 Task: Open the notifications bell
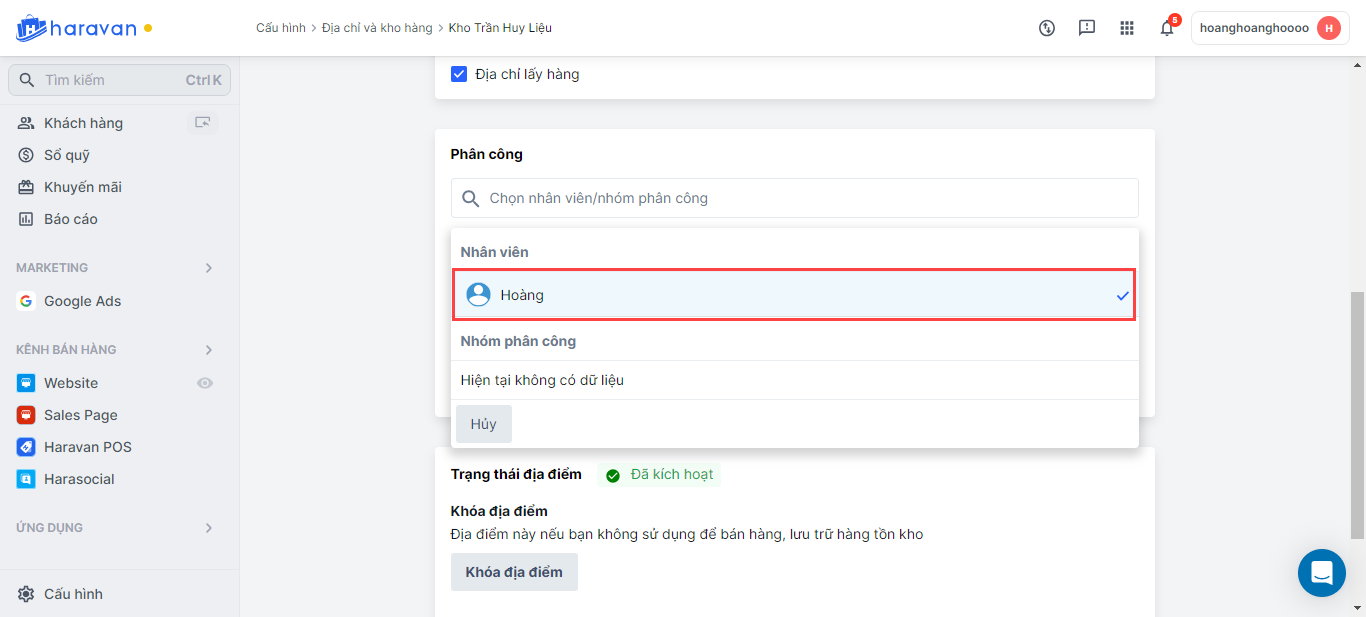pyautogui.click(x=1166, y=28)
